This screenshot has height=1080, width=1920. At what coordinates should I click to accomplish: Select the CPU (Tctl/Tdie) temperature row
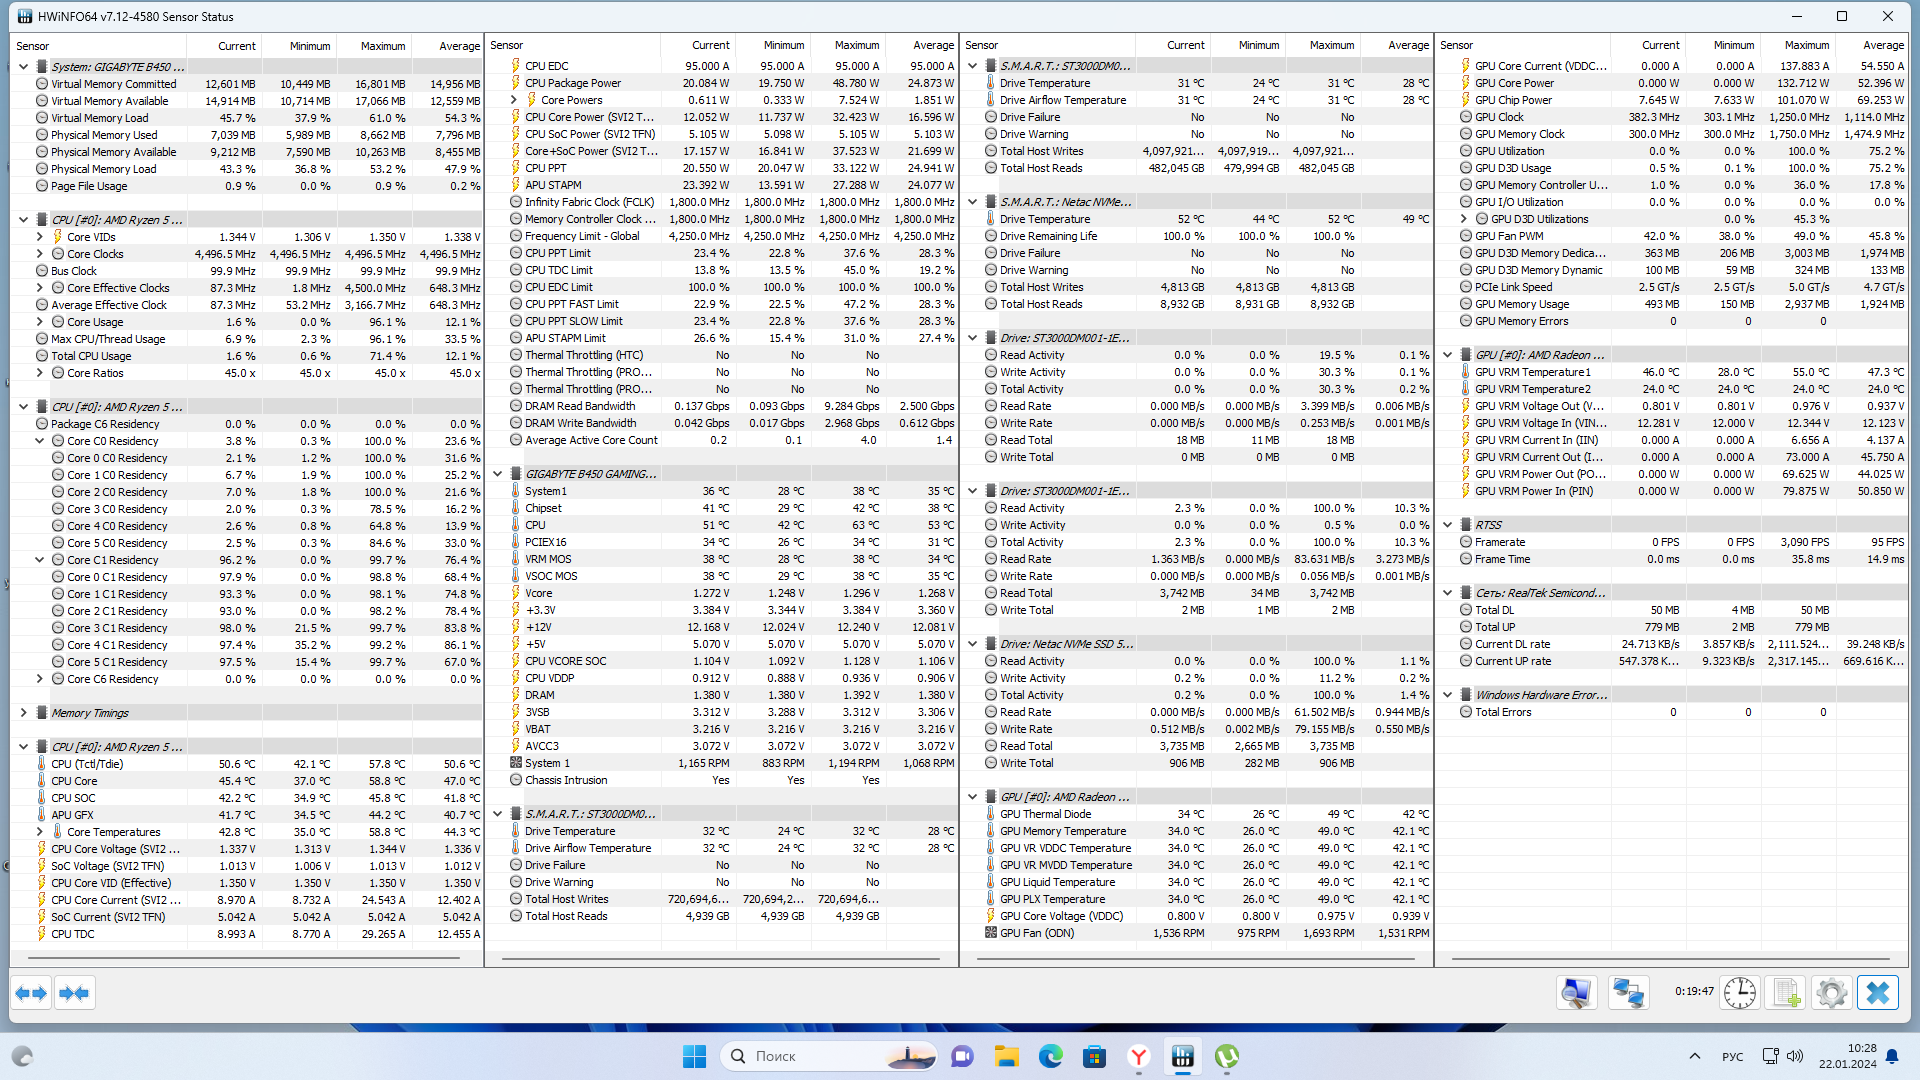tap(87, 764)
